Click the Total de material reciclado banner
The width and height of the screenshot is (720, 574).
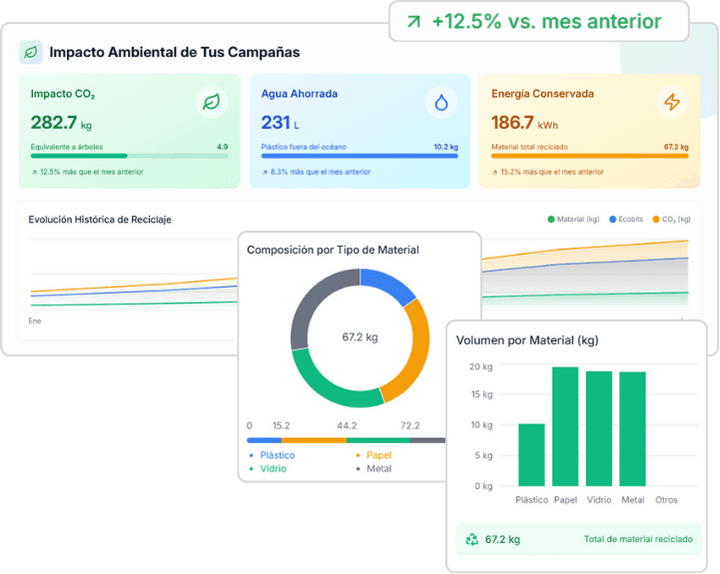point(579,539)
